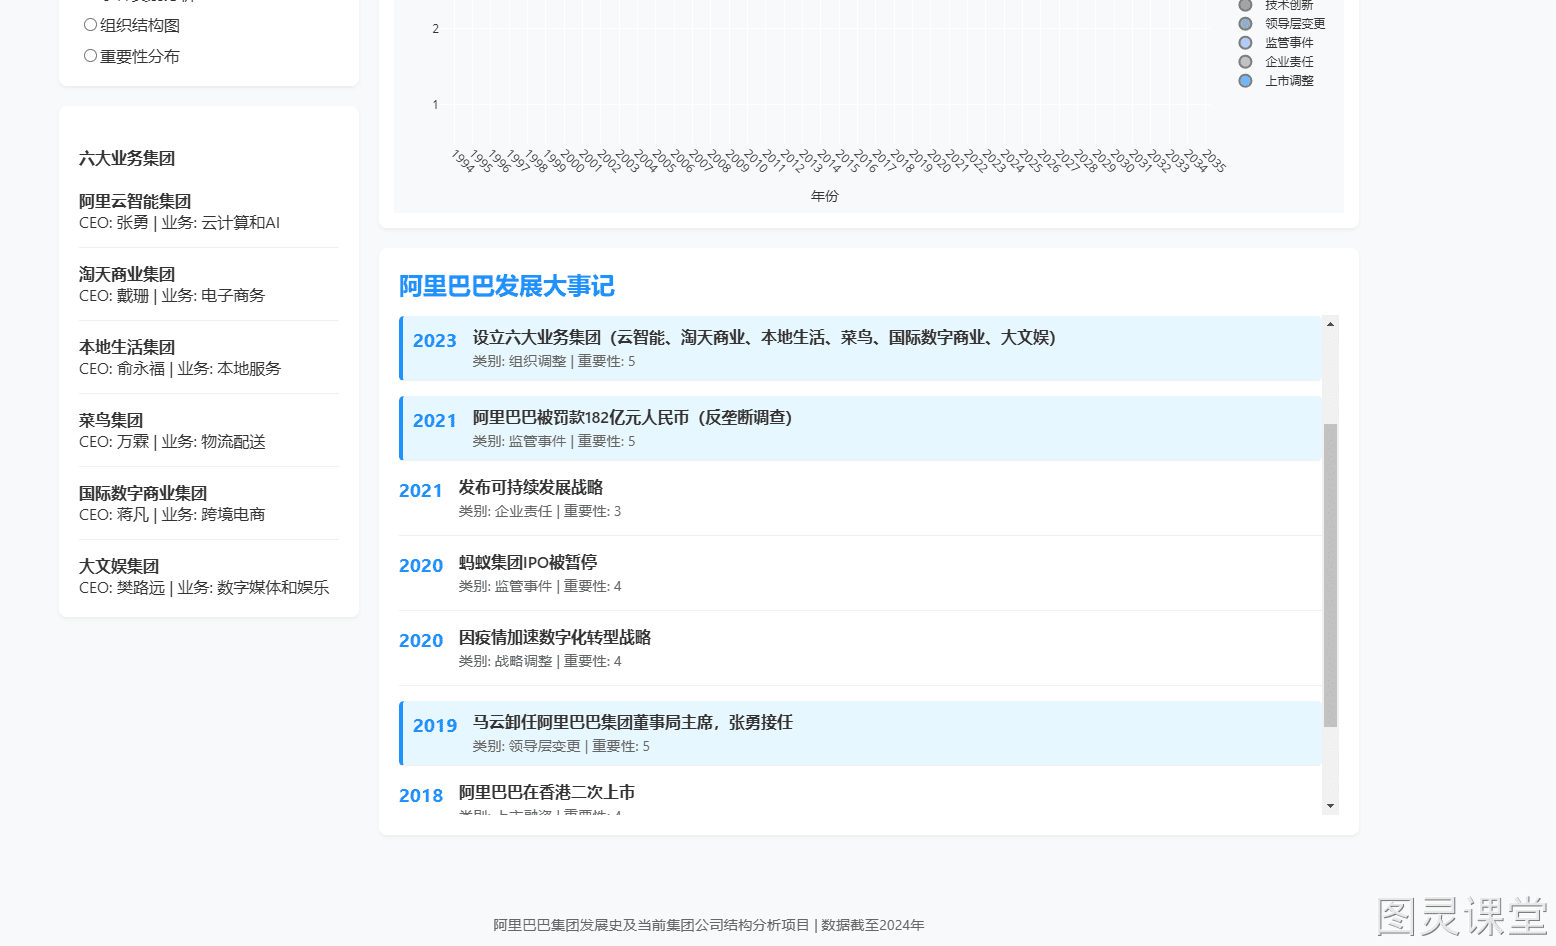Toggle the 企业责任 legend marker
Image resolution: width=1556 pixels, height=946 pixels.
click(x=1245, y=61)
